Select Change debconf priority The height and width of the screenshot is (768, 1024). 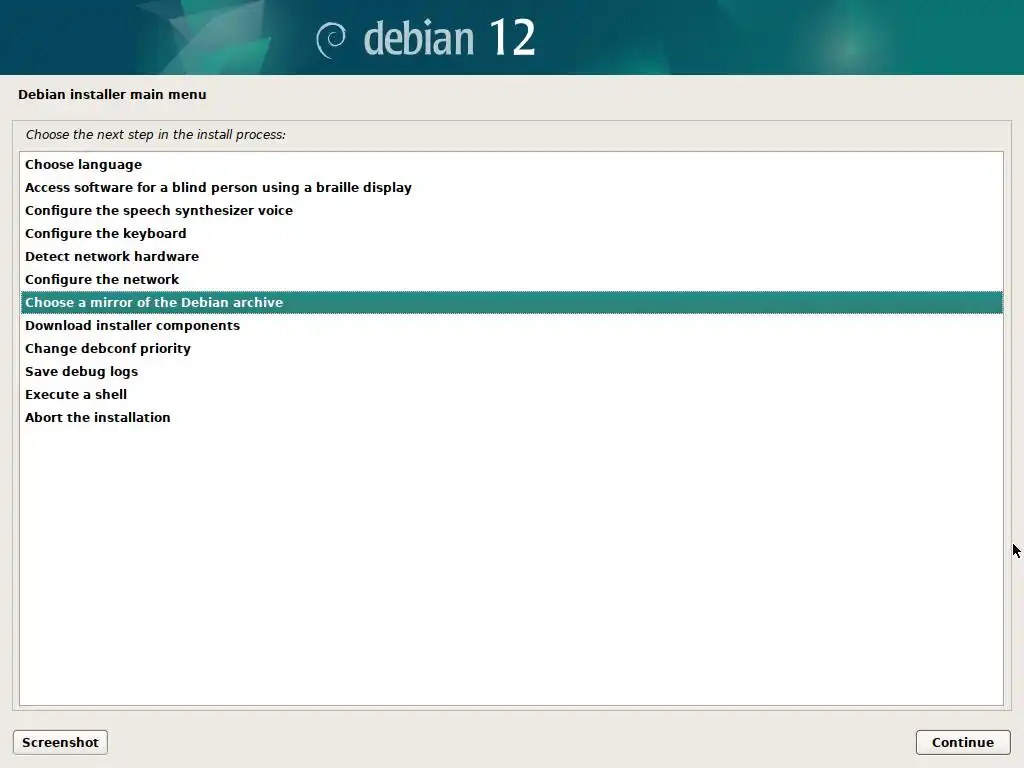[x=511, y=348]
